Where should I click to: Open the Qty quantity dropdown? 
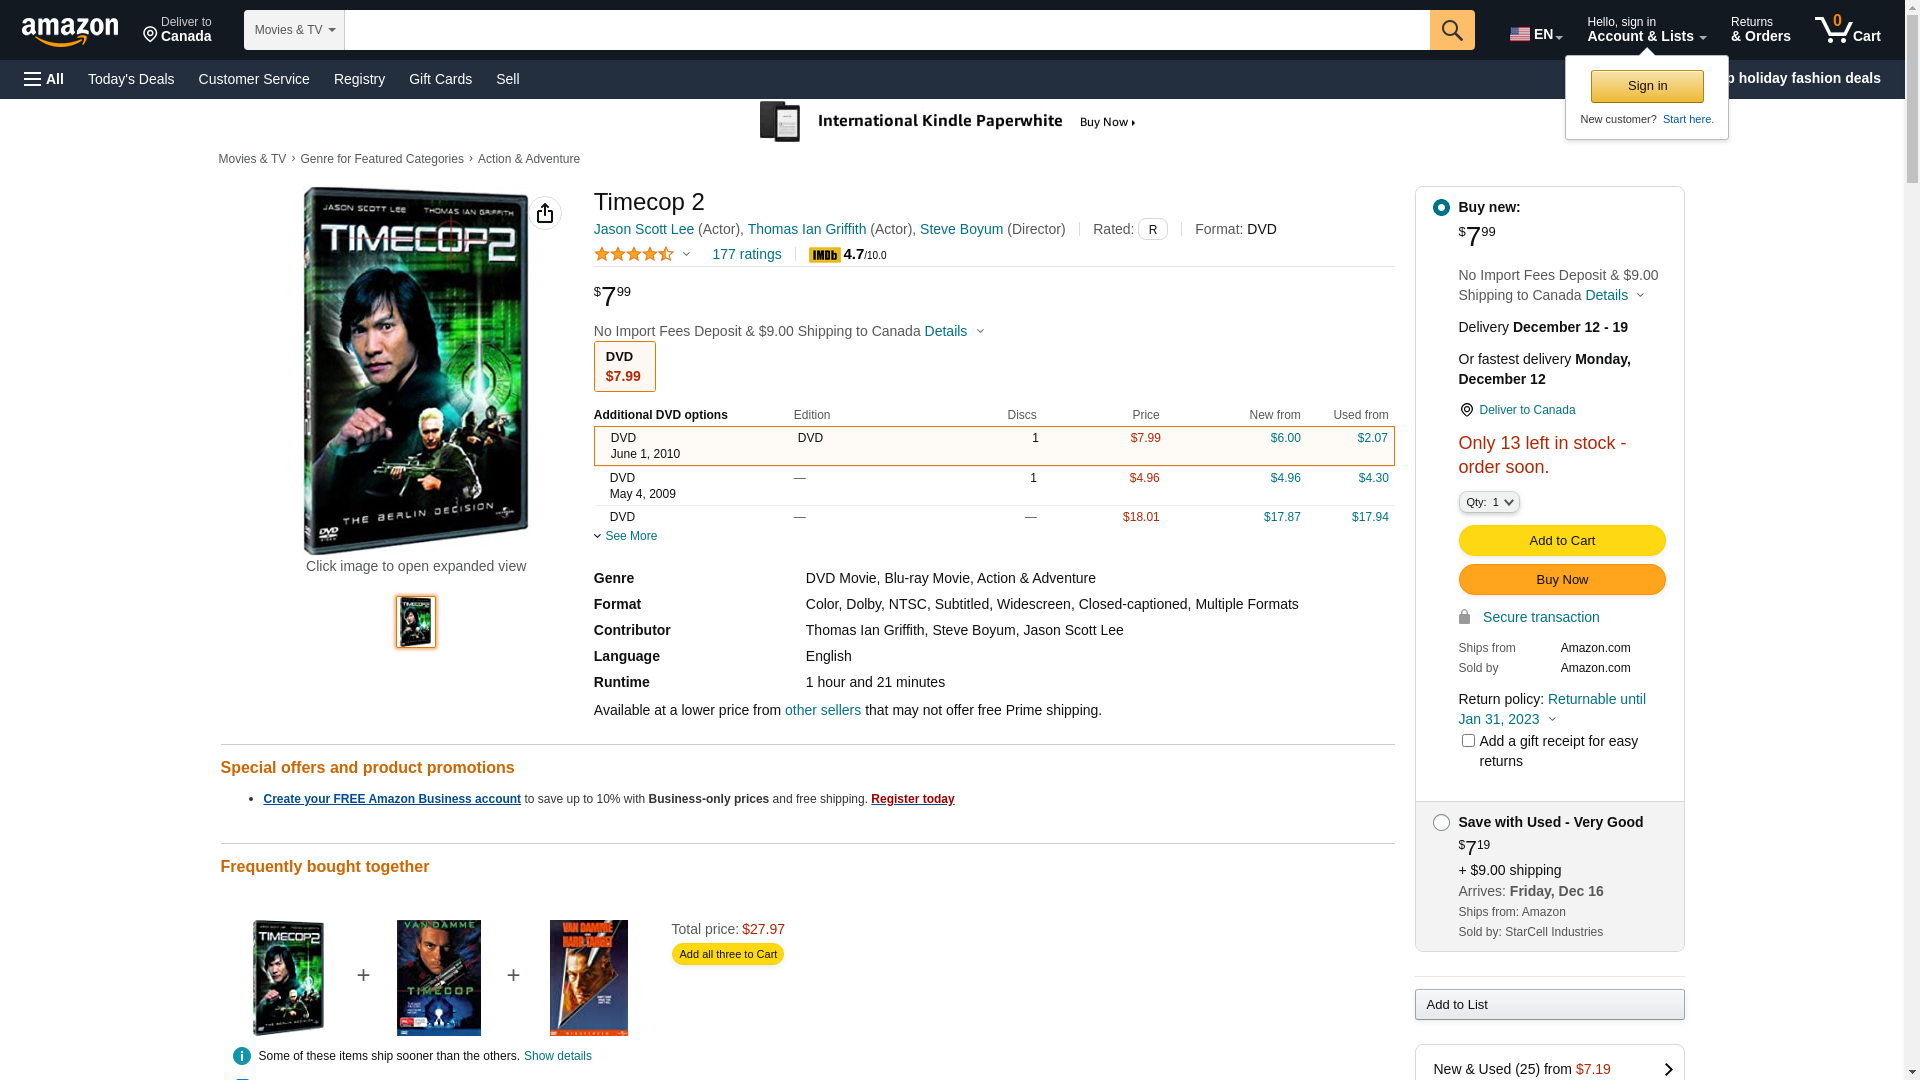(x=1488, y=502)
